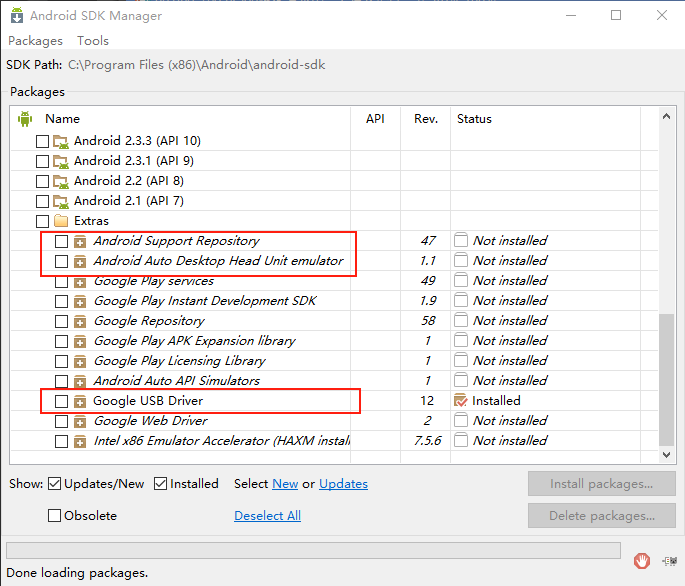
Task: Open the Tools menu
Action: pos(93,41)
